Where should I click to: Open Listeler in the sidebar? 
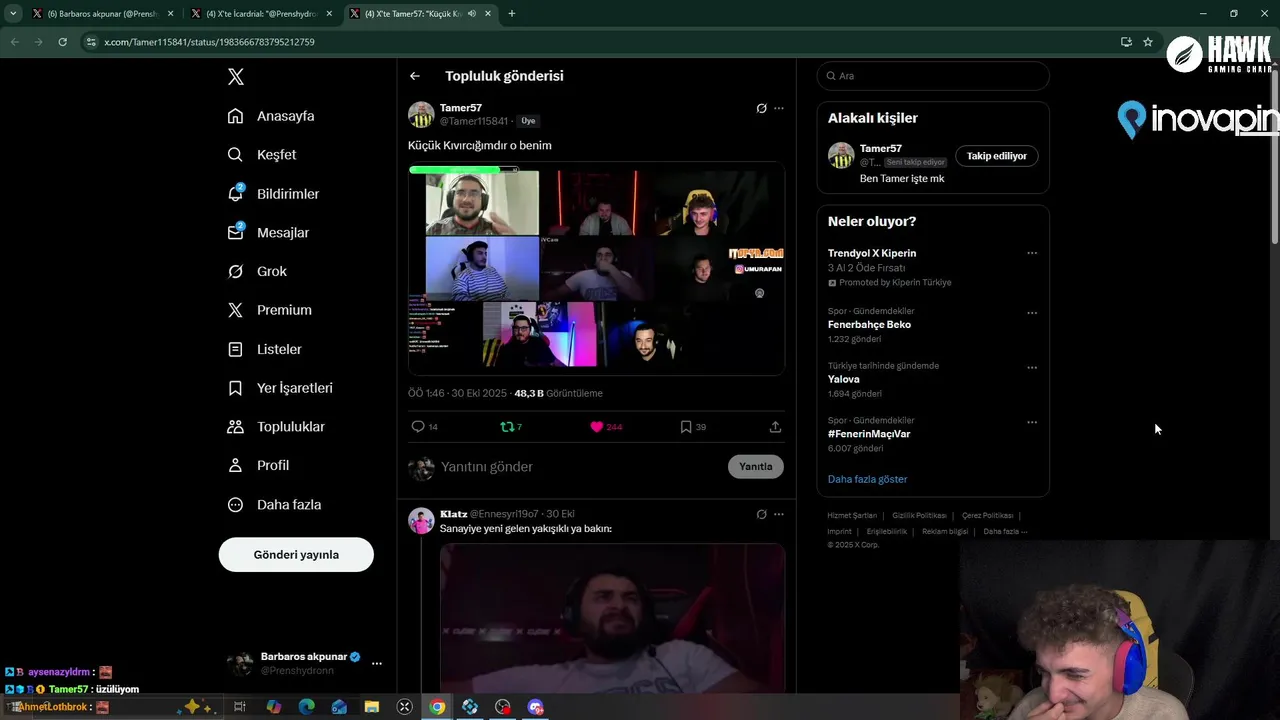click(x=264, y=349)
